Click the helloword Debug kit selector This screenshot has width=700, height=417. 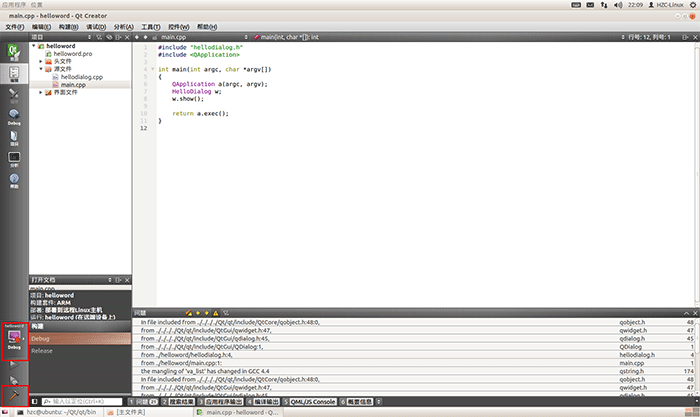coord(15,342)
